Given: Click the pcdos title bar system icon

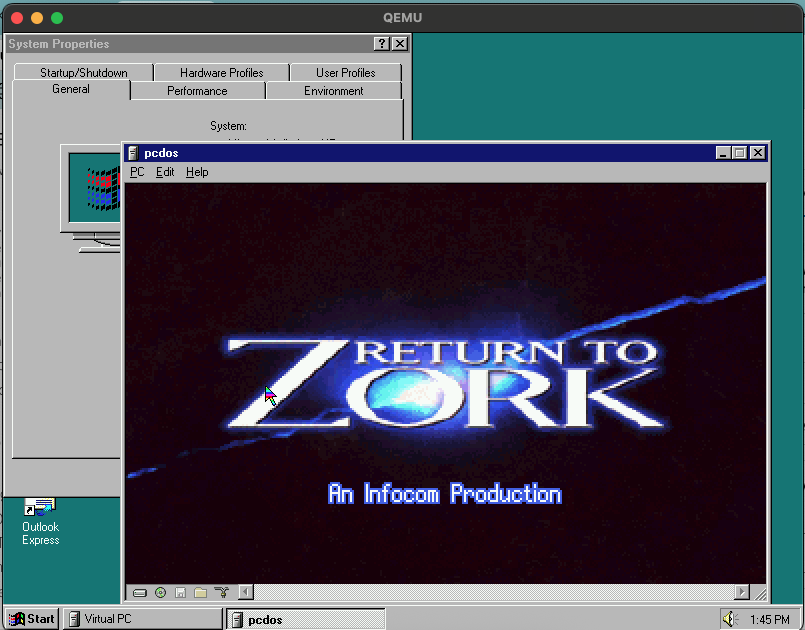Looking at the screenshot, I should (x=133, y=153).
